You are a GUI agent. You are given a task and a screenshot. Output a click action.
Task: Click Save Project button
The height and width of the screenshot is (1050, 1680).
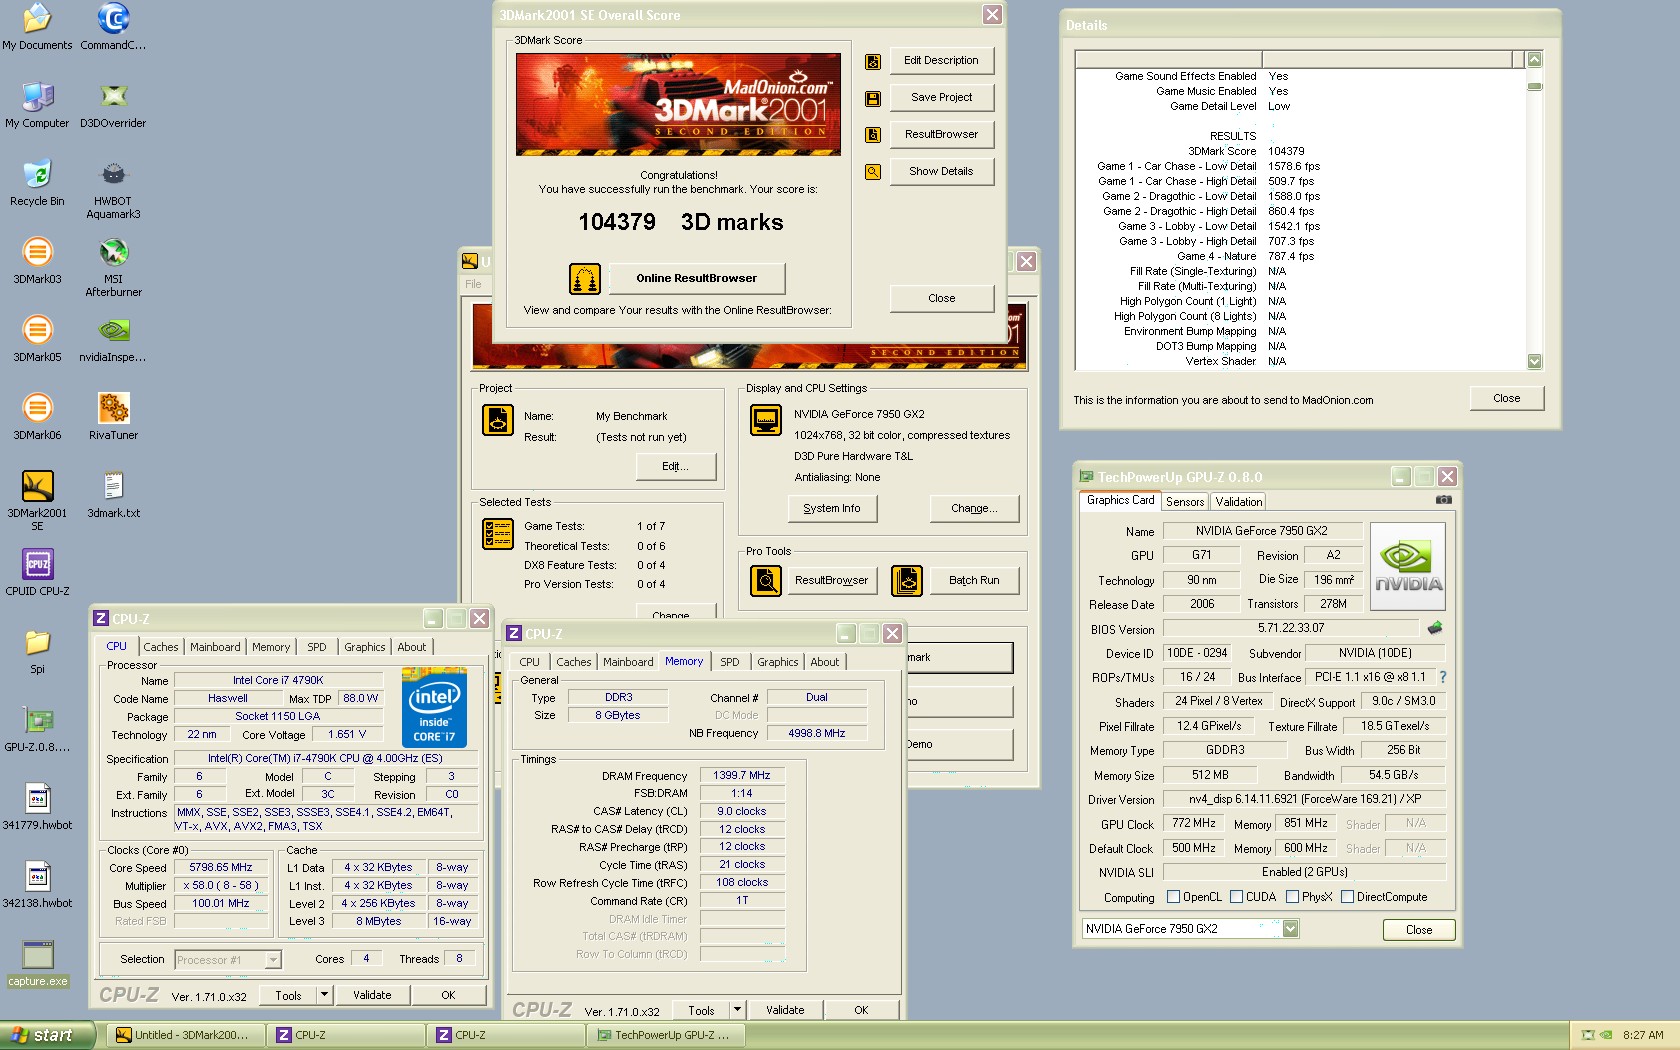(941, 97)
